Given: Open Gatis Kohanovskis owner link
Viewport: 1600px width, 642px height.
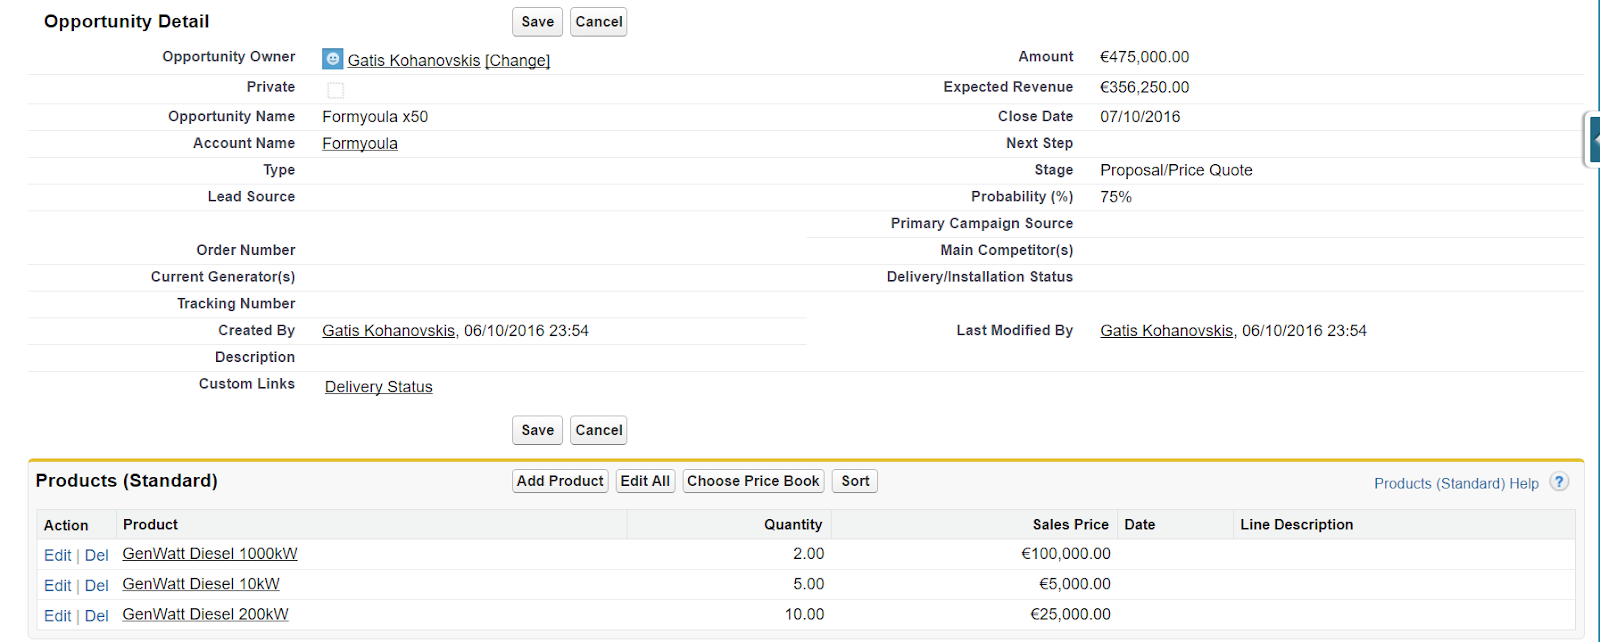Looking at the screenshot, I should point(414,61).
